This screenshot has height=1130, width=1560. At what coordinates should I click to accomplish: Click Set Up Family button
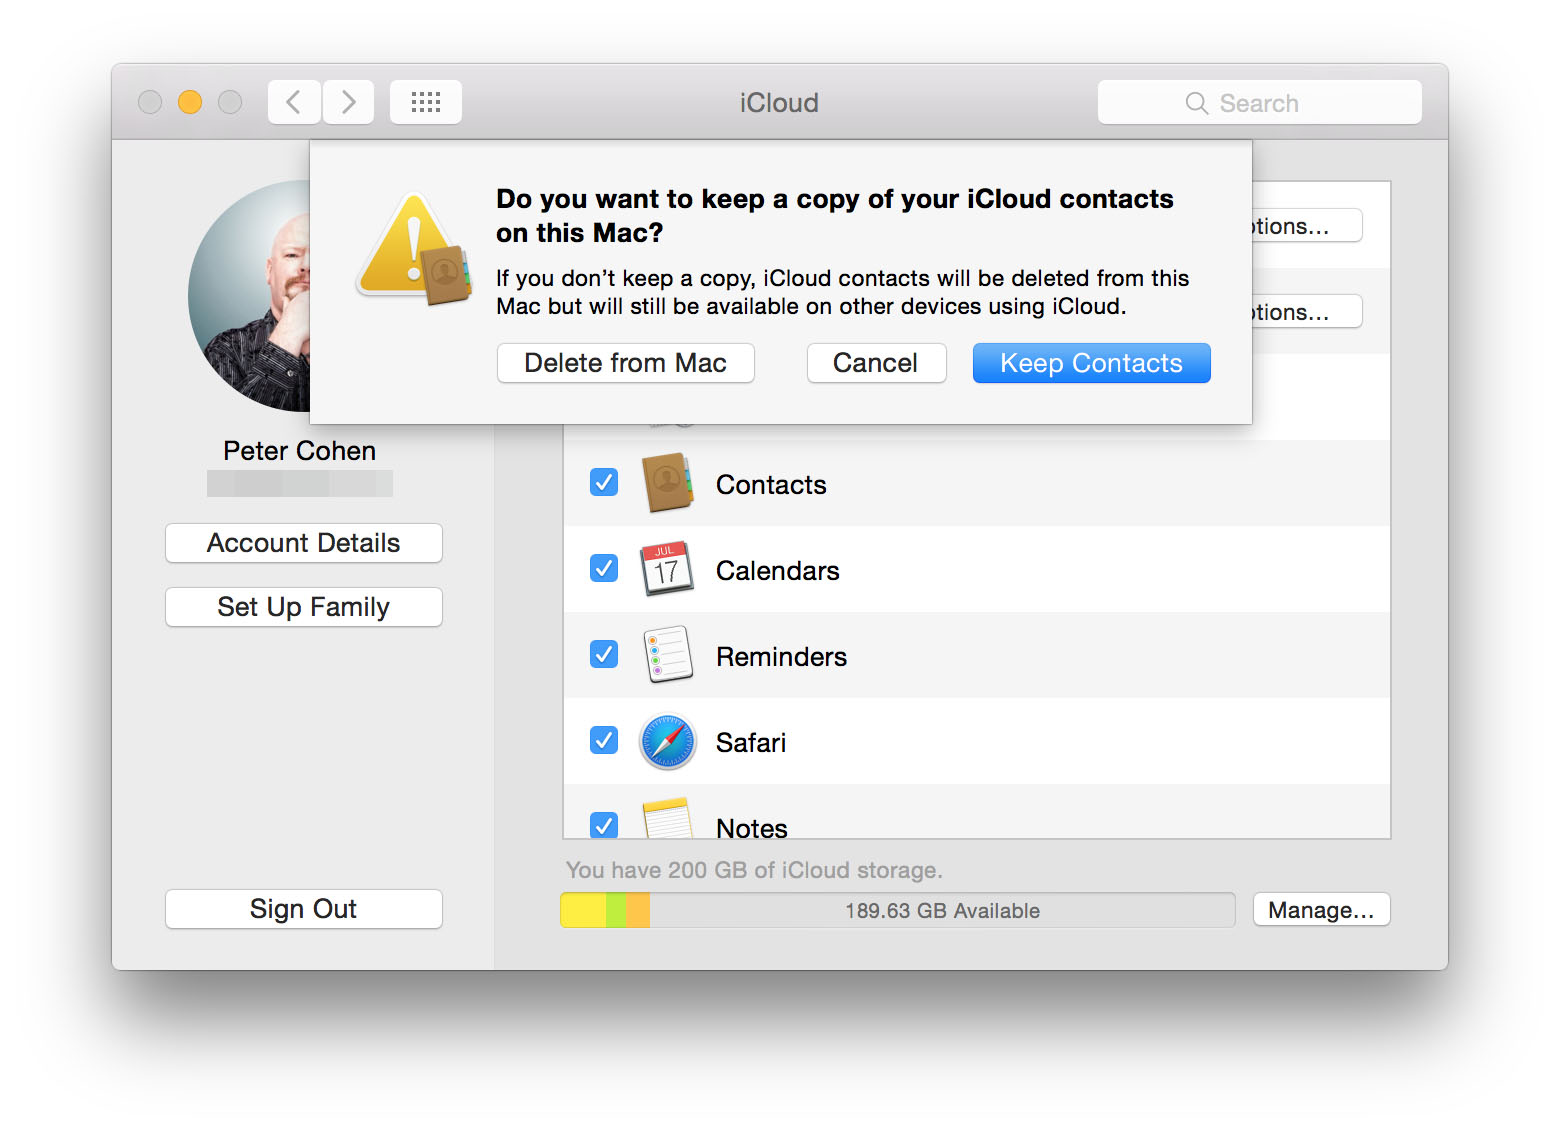point(304,607)
